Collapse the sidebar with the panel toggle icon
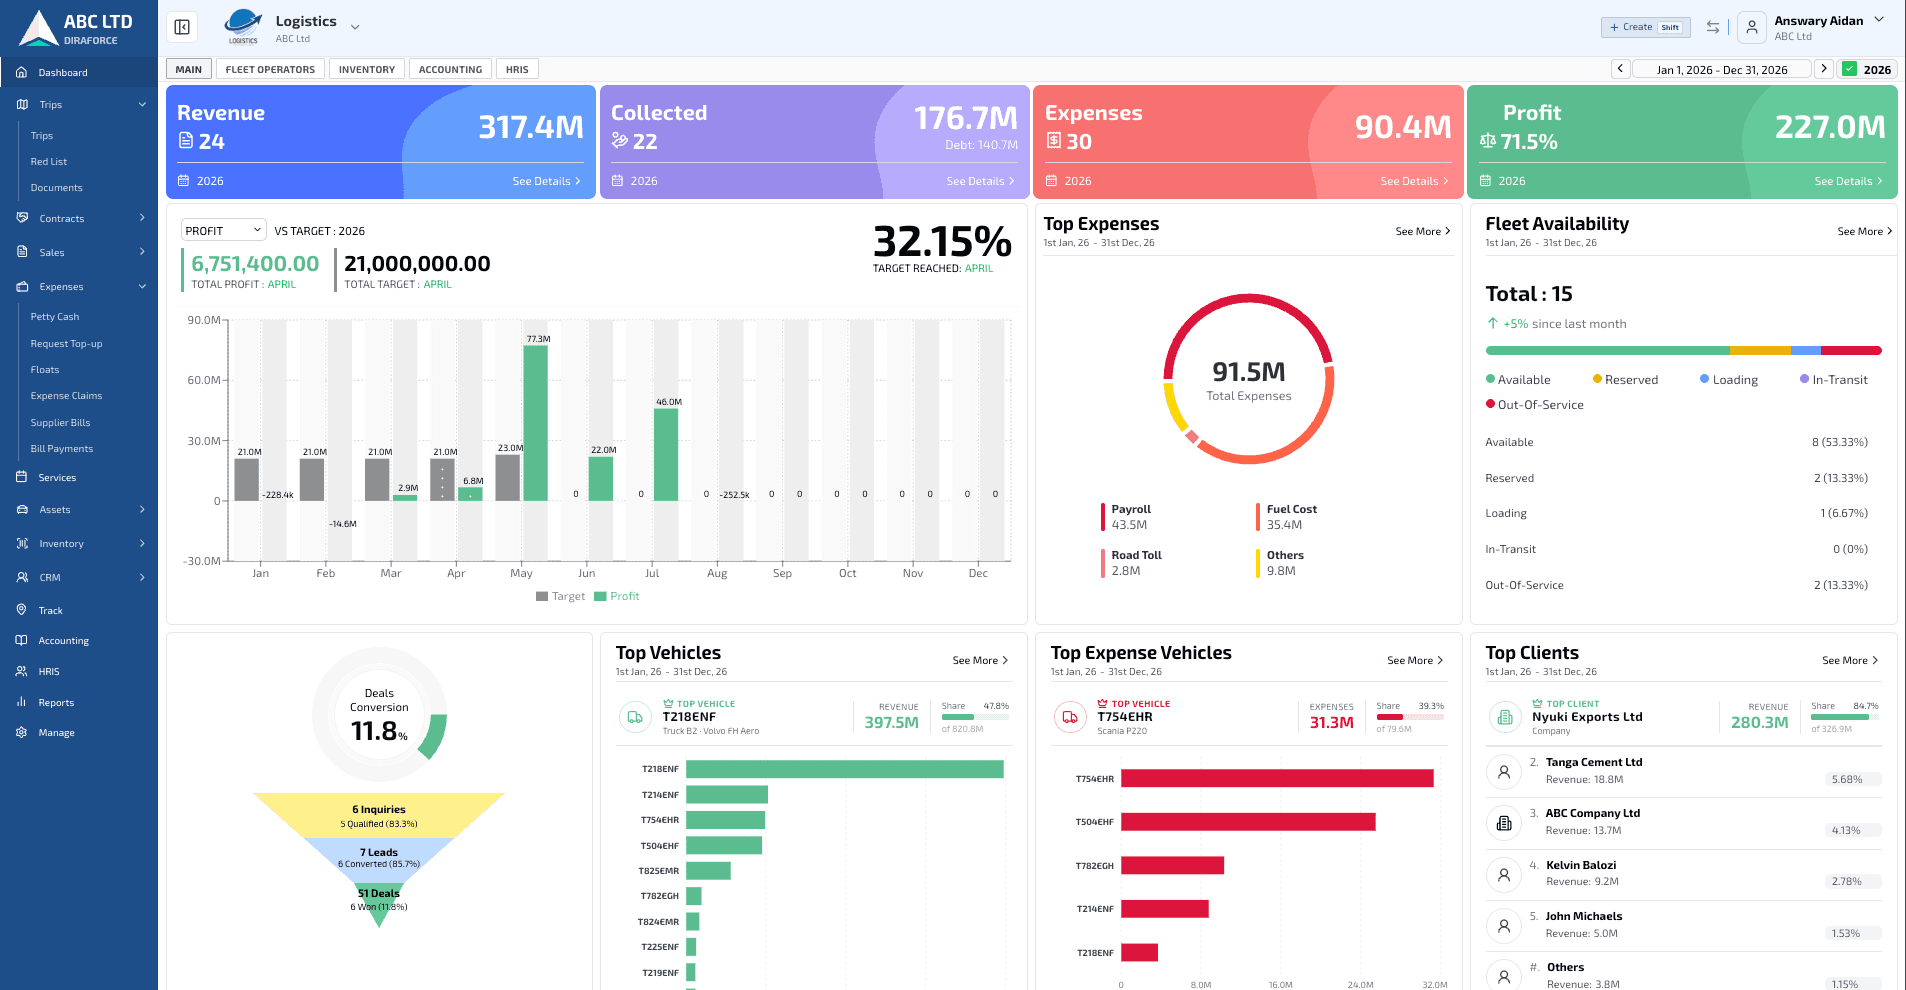Viewport: 1906px width, 990px height. click(x=182, y=27)
